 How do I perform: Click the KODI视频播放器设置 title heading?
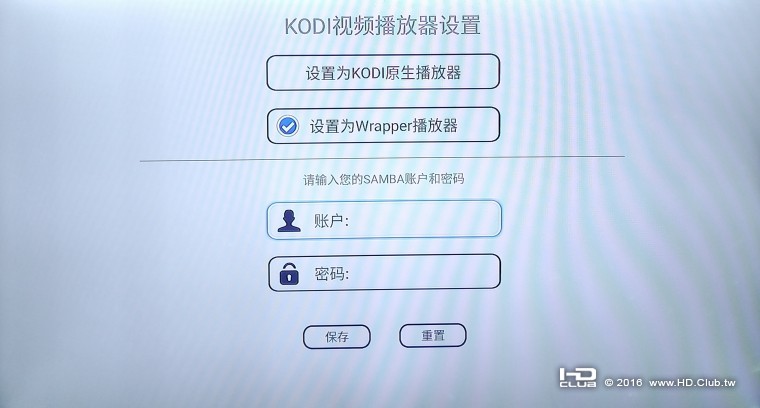coord(382,26)
